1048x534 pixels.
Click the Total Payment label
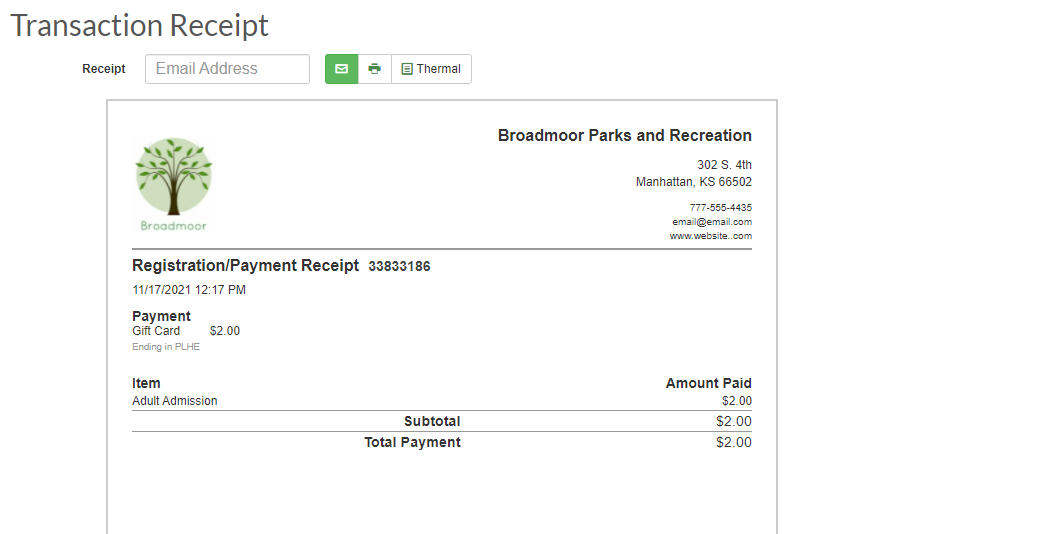[412, 442]
